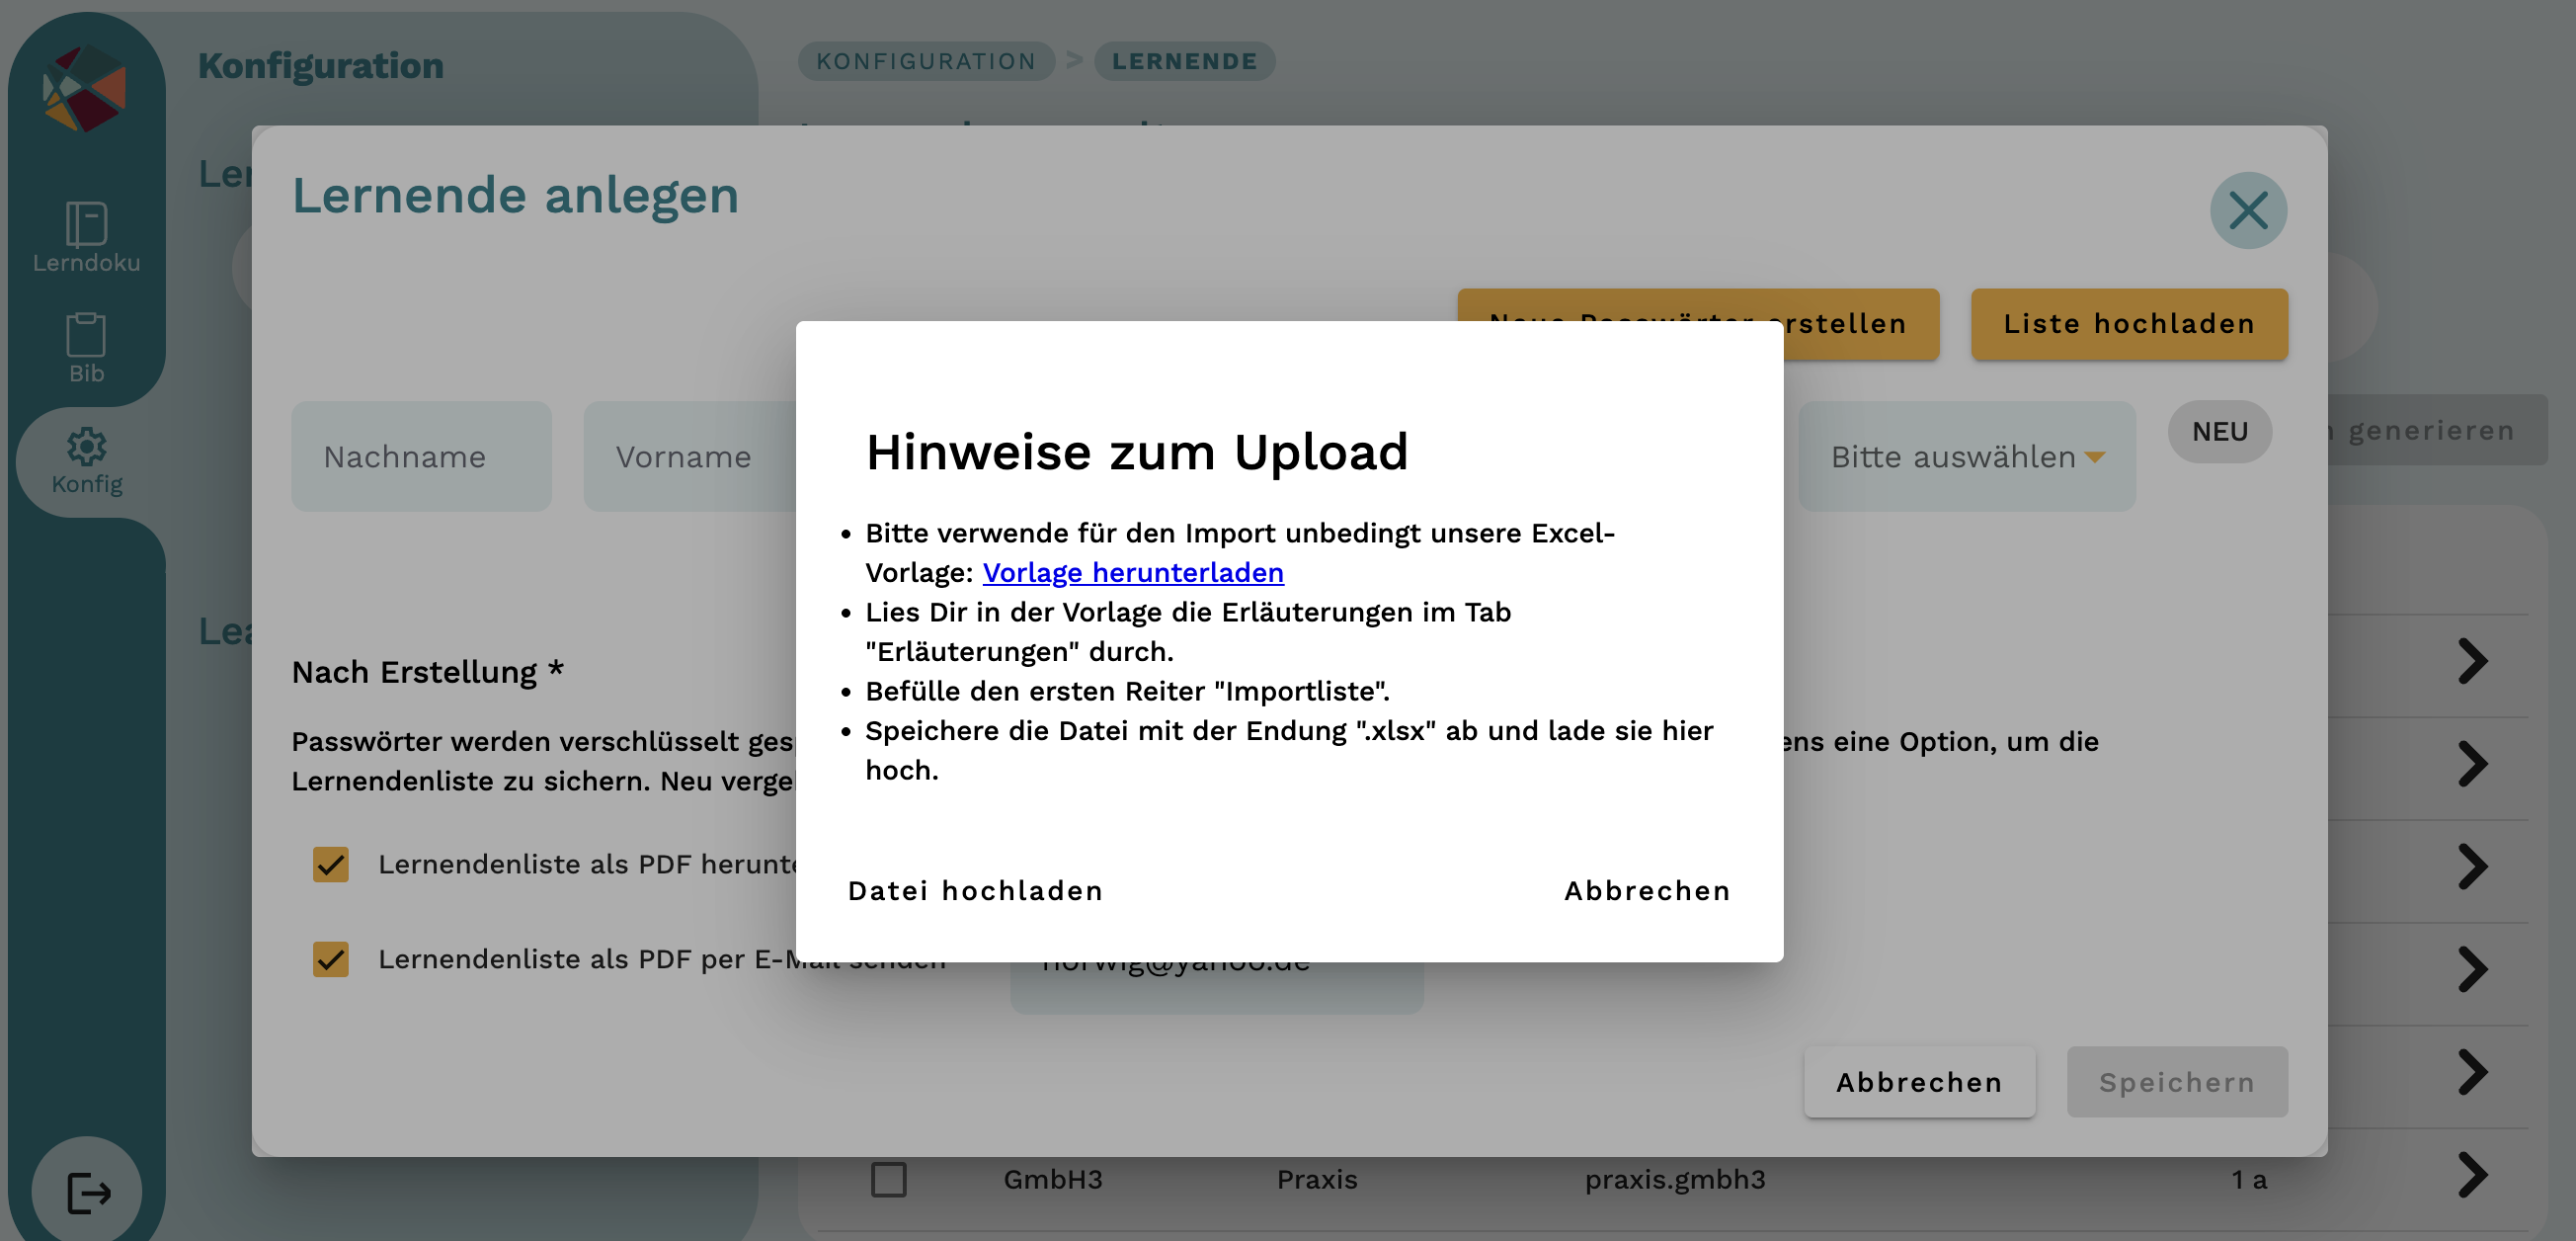
Task: Disable Lernendenliste als PDF per E-Mail senden
Action: coord(330,960)
